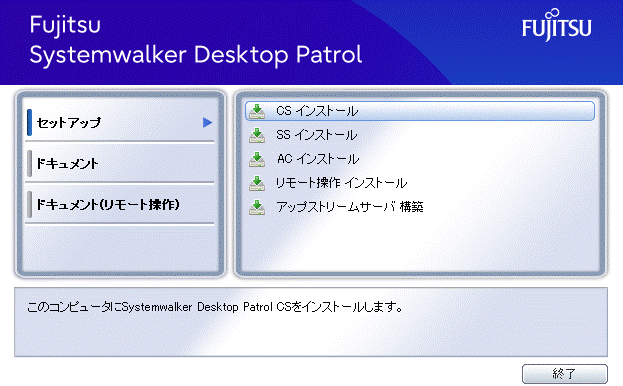Click the FUJITSU logo in header
Viewport: 623px width, 386px height.
(x=557, y=25)
